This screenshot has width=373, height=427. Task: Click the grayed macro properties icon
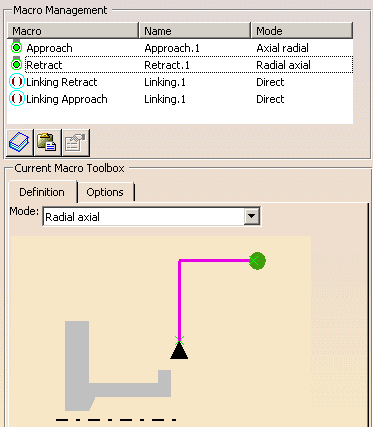click(76, 142)
